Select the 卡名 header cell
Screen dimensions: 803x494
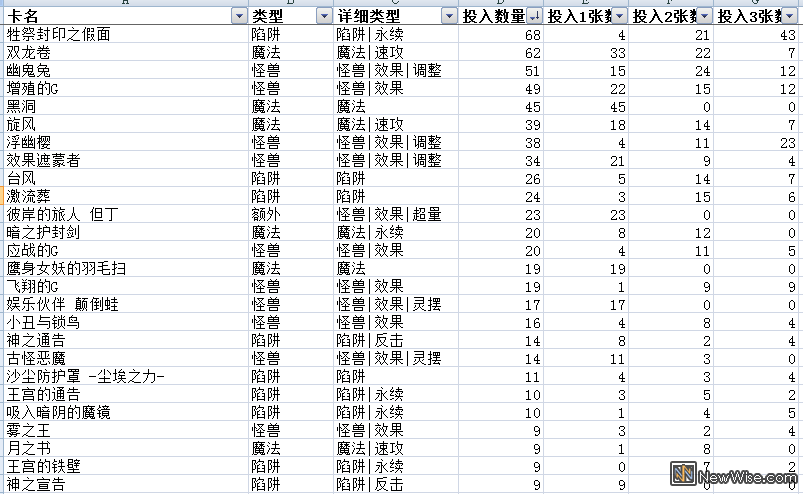pyautogui.click(x=126, y=16)
